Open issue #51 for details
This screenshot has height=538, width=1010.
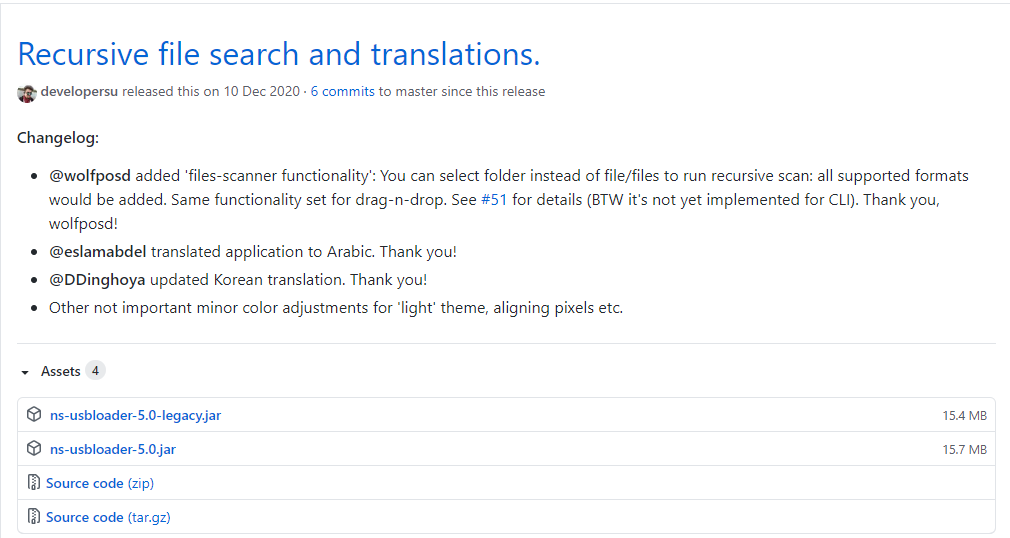(494, 200)
